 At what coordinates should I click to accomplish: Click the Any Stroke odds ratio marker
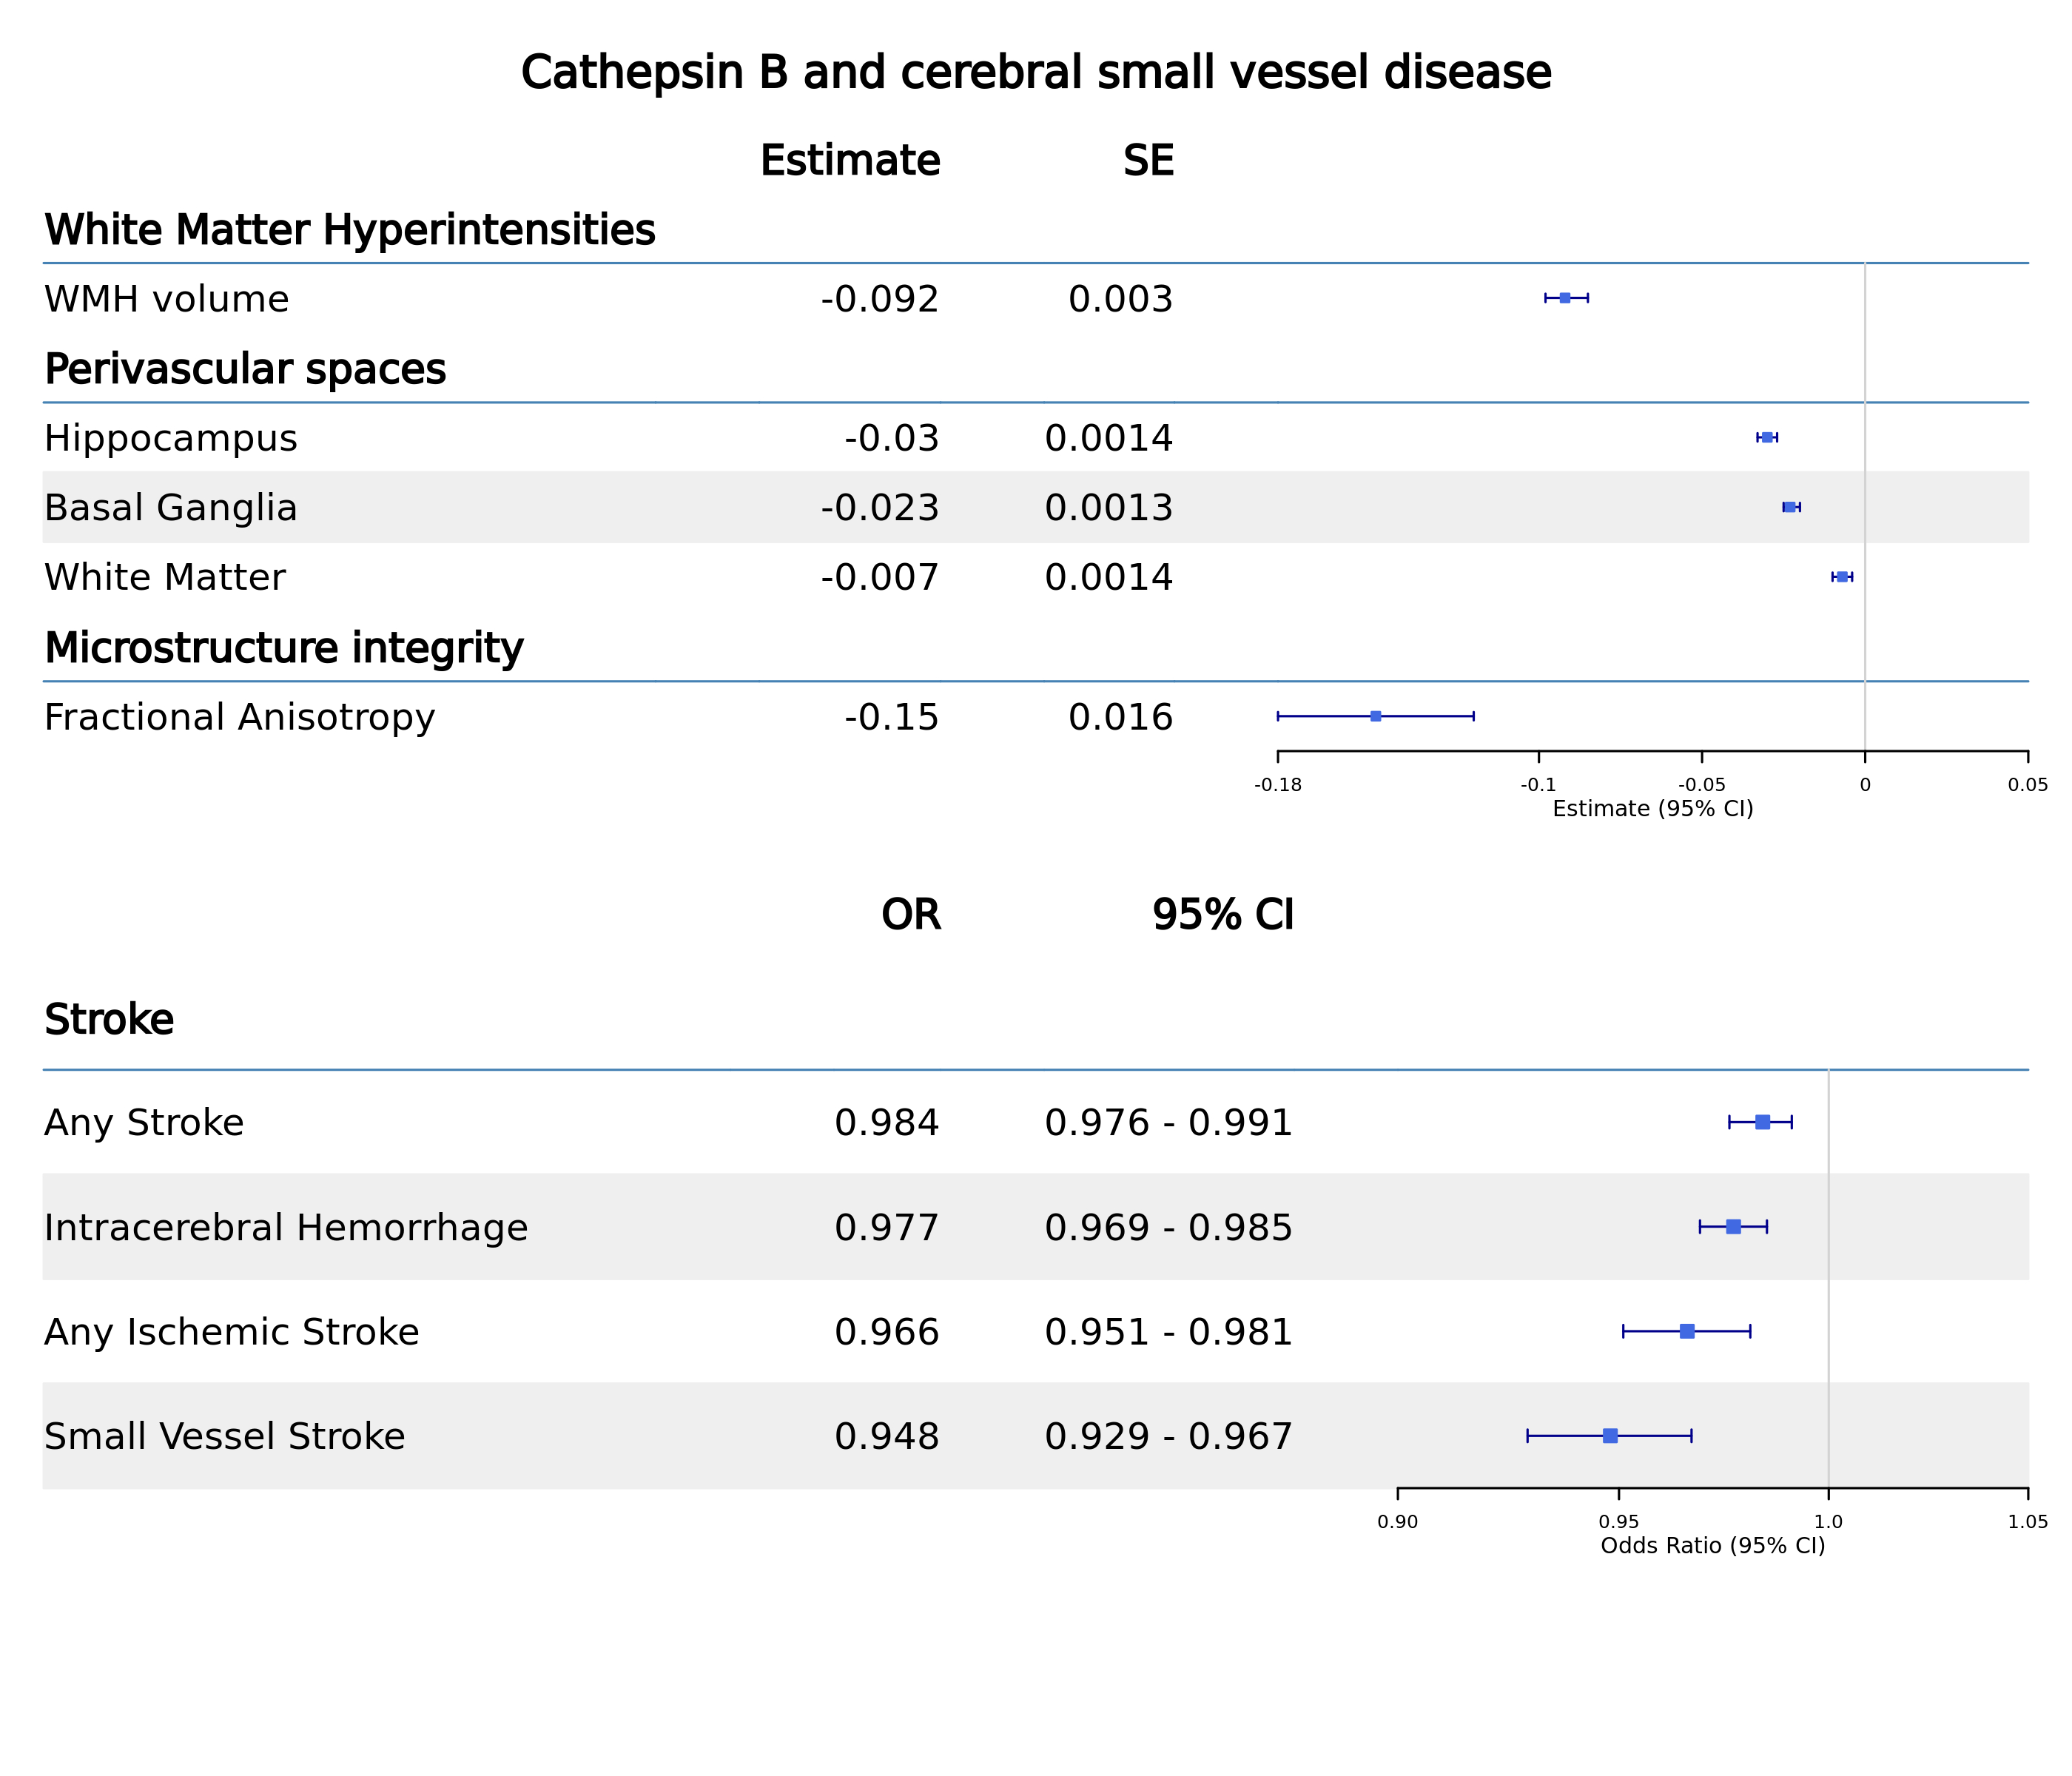(x=1763, y=1122)
